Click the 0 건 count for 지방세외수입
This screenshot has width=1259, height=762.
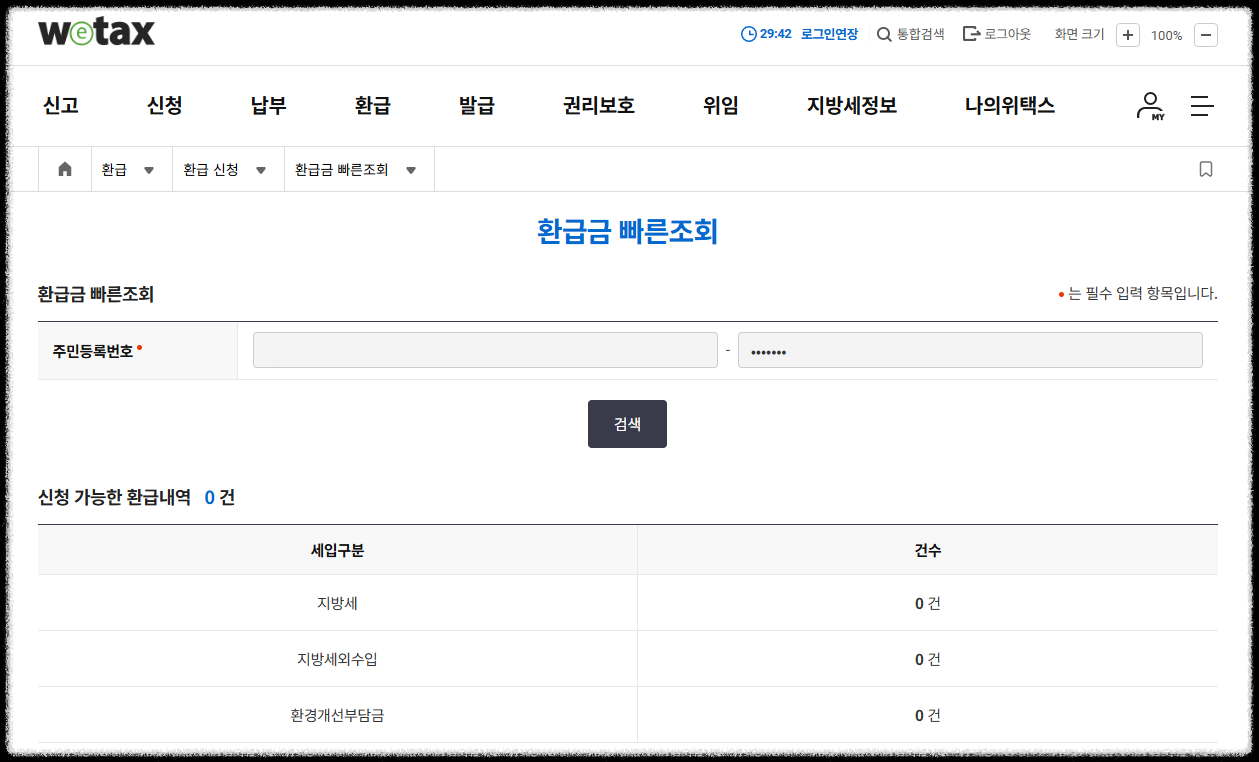click(928, 659)
